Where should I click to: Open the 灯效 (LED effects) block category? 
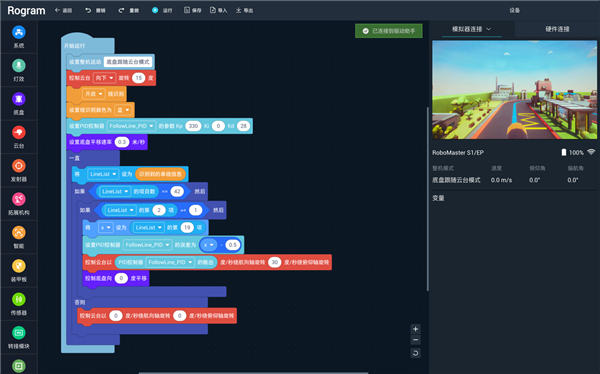19,70
